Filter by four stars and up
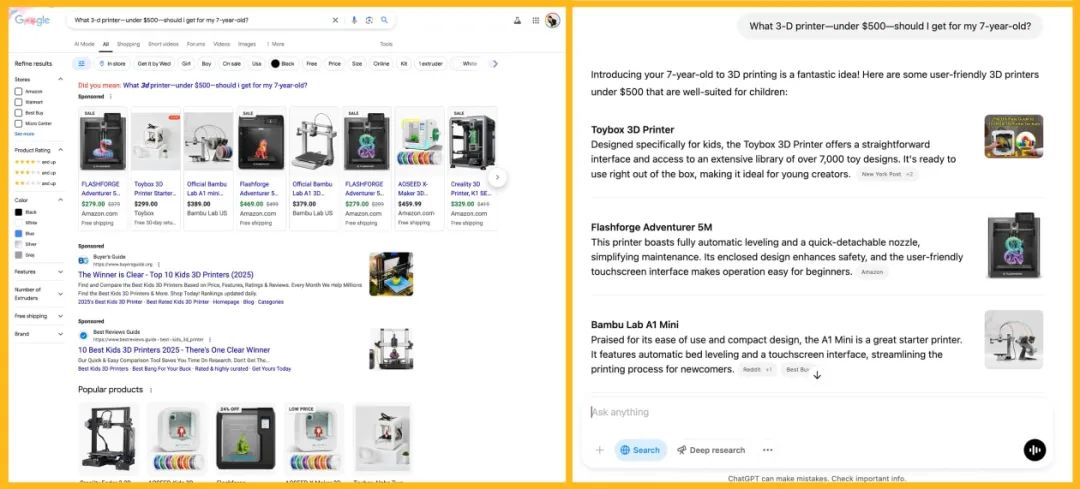Viewport: 1080px width, 489px height. tap(35, 162)
